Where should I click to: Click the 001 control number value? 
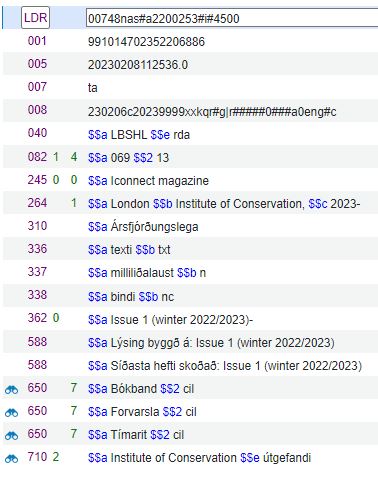point(146,42)
